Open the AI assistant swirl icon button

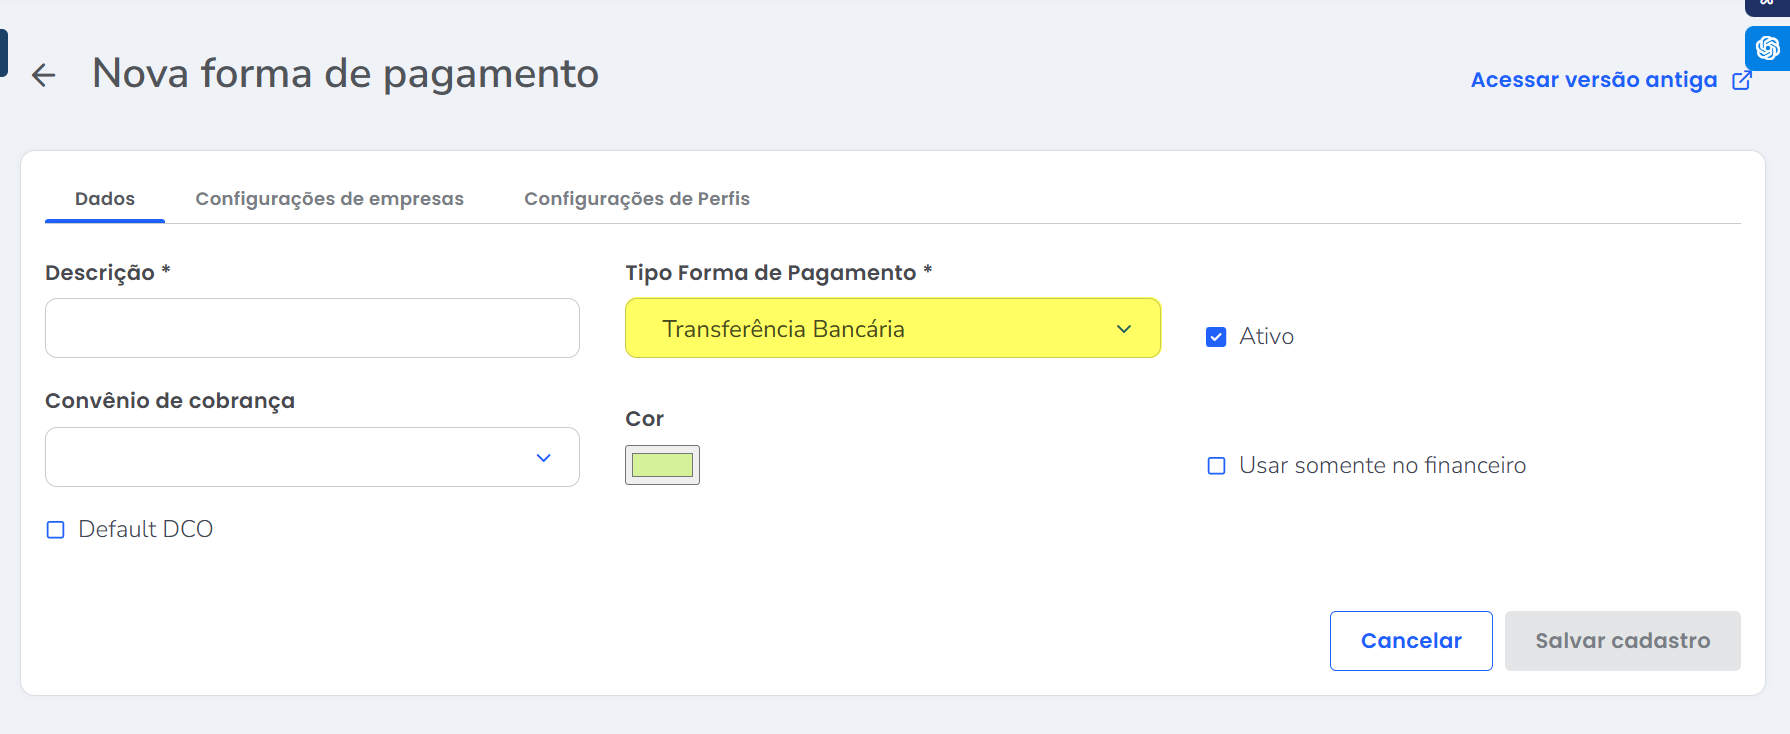tap(1767, 48)
